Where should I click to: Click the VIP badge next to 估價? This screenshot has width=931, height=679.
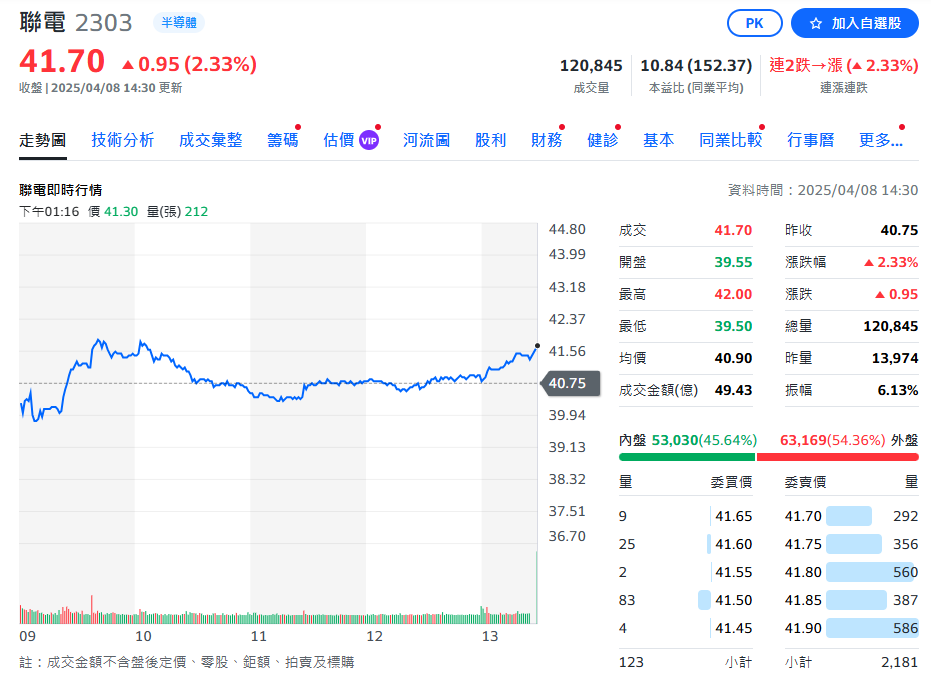point(369,141)
